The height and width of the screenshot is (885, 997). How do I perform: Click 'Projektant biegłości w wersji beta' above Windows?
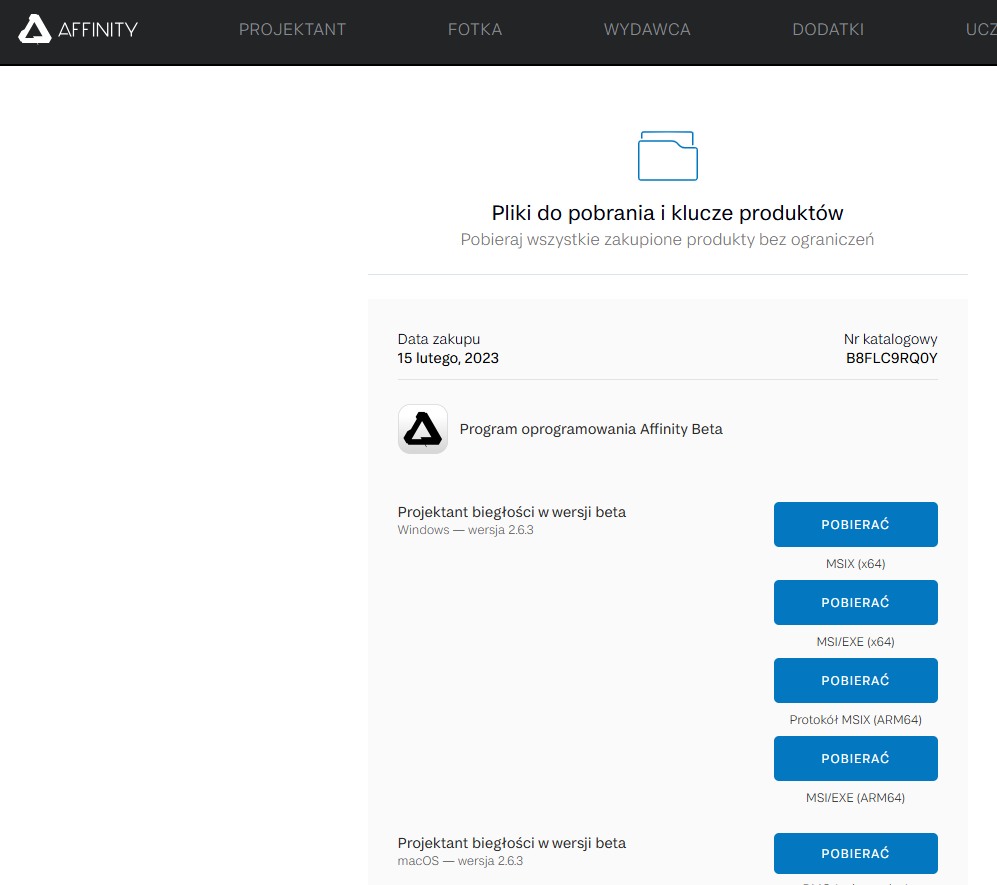pos(512,512)
